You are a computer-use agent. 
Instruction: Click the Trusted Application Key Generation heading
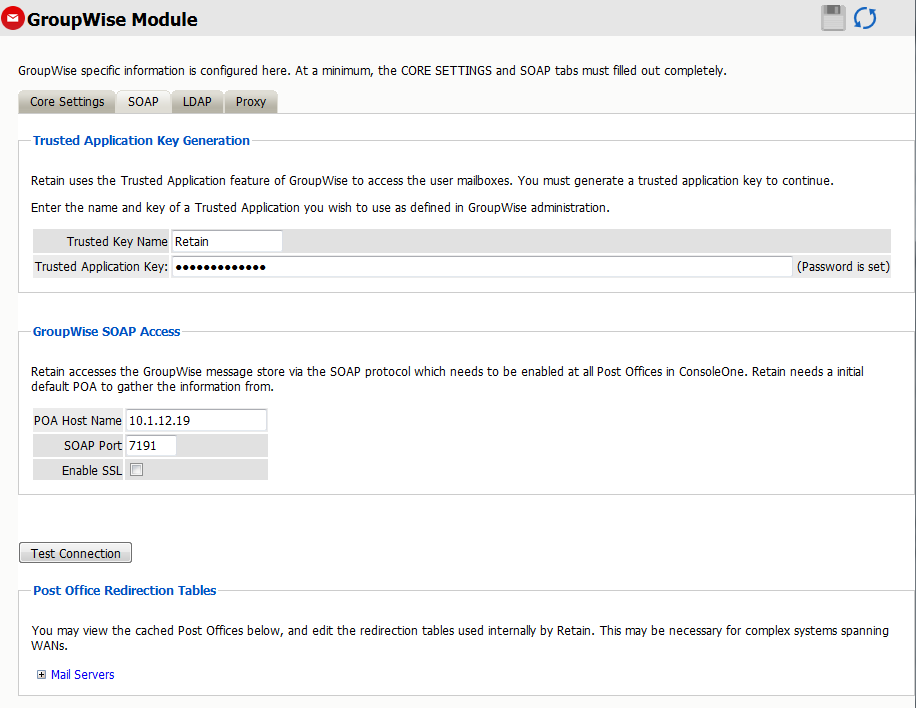coord(141,141)
